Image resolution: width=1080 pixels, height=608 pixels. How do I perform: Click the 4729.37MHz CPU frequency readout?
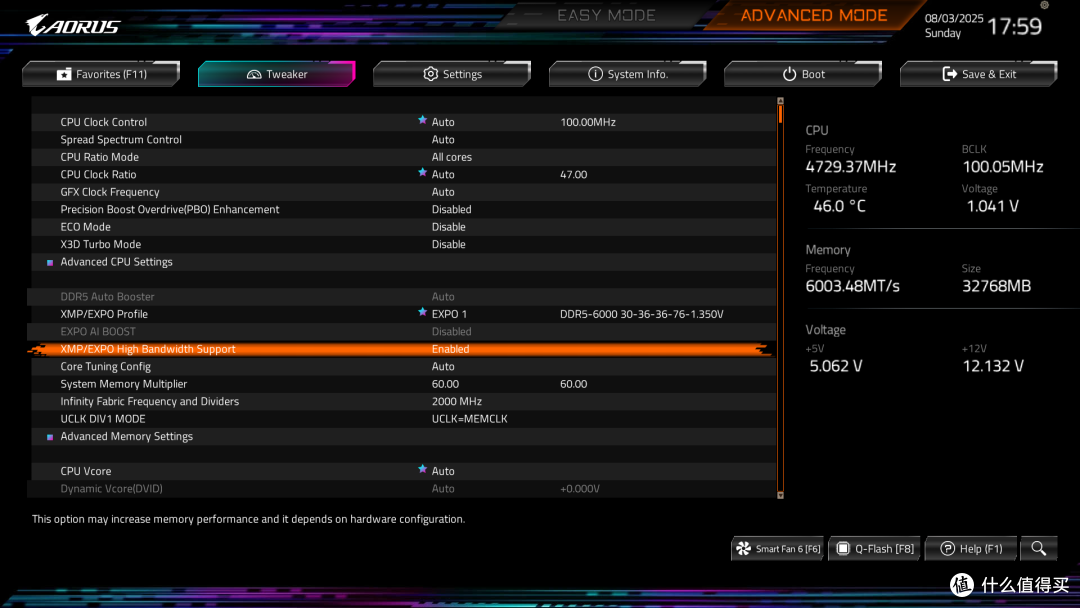pyautogui.click(x=851, y=167)
